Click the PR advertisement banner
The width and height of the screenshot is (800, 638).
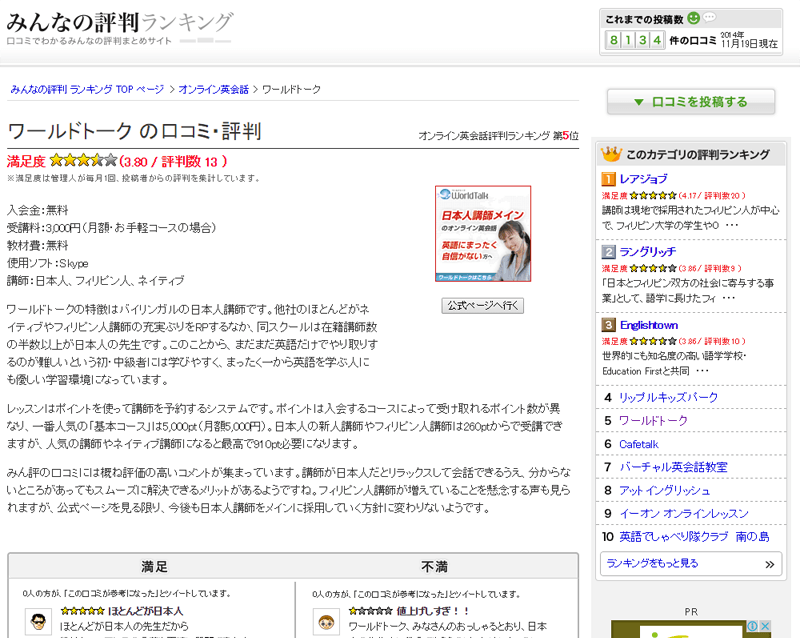pyautogui.click(x=691, y=629)
